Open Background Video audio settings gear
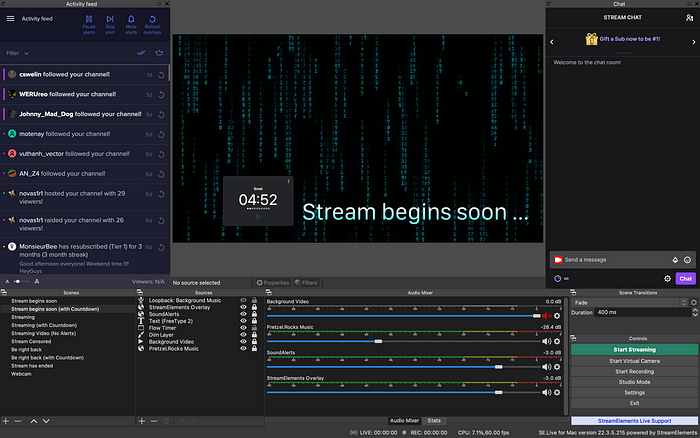Viewport: 700px width, 438px height. [x=557, y=316]
